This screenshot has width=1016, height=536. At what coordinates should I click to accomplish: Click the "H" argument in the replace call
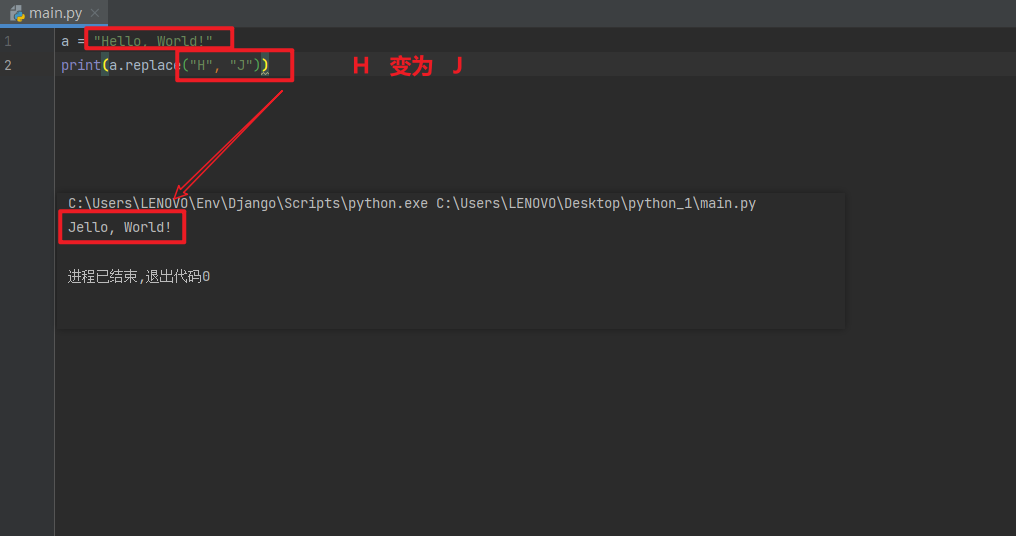tap(202, 65)
